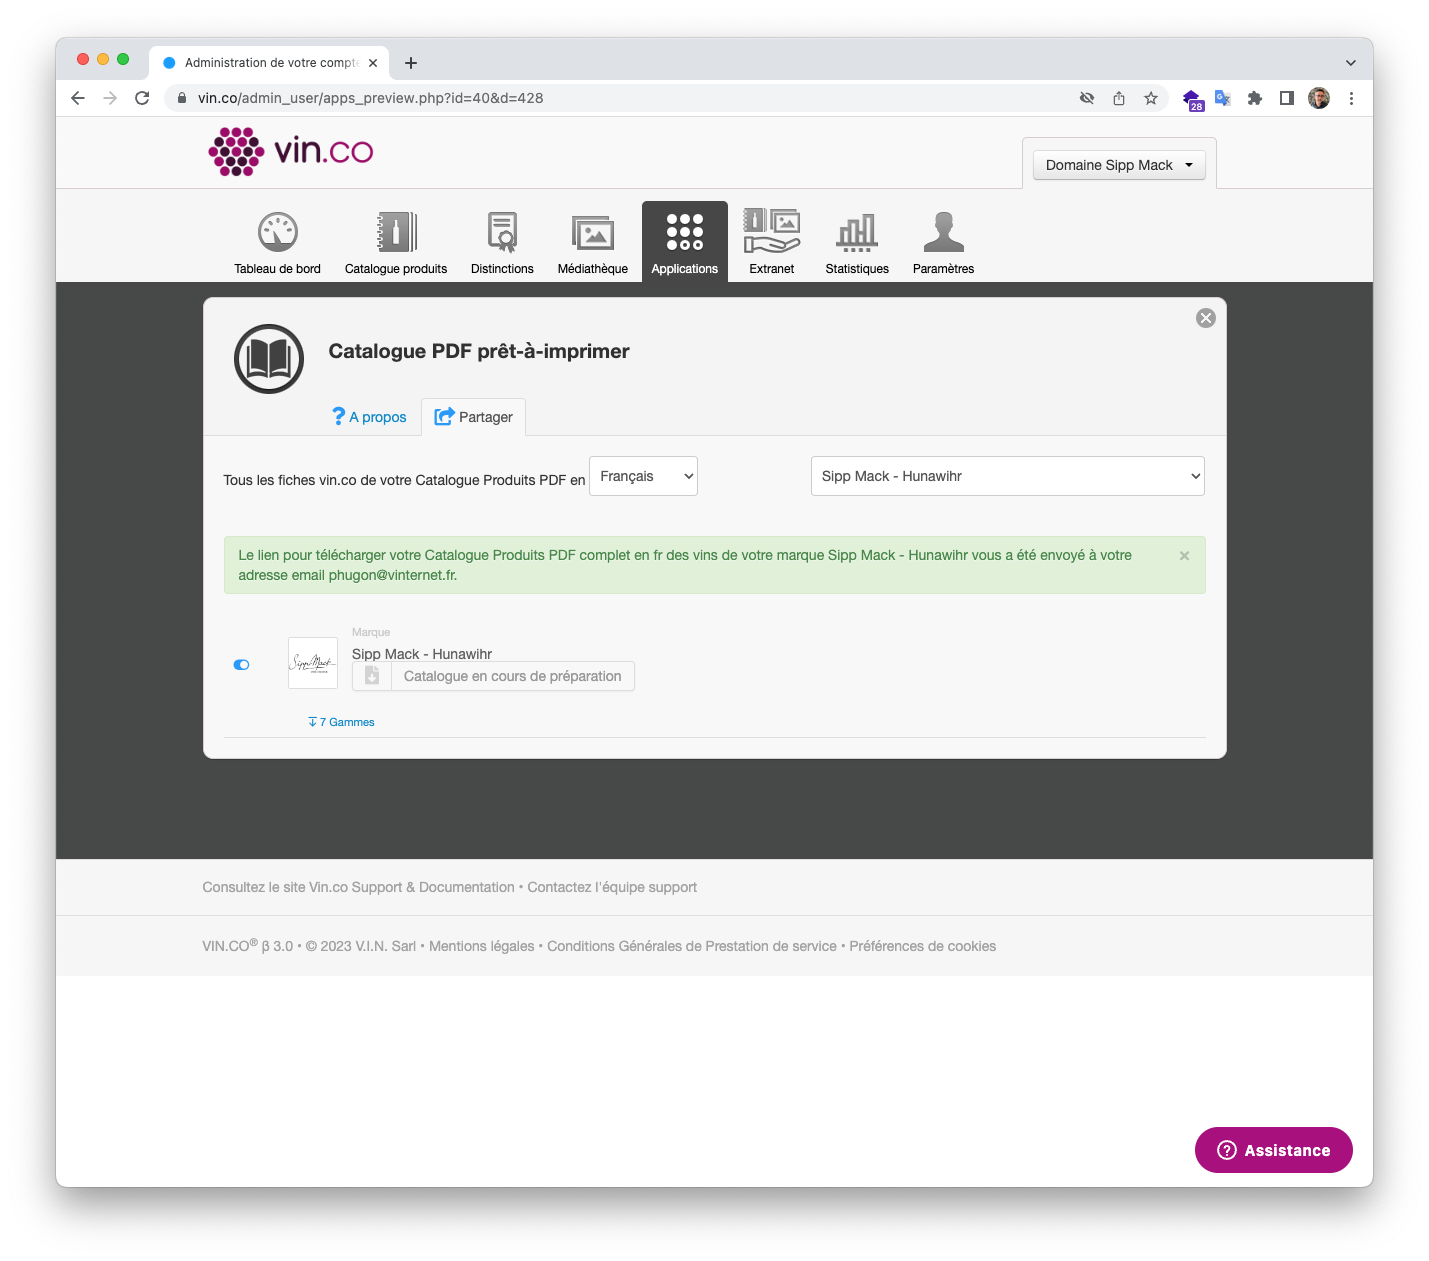This screenshot has width=1429, height=1261.
Task: Open Statistiques section
Action: click(857, 243)
